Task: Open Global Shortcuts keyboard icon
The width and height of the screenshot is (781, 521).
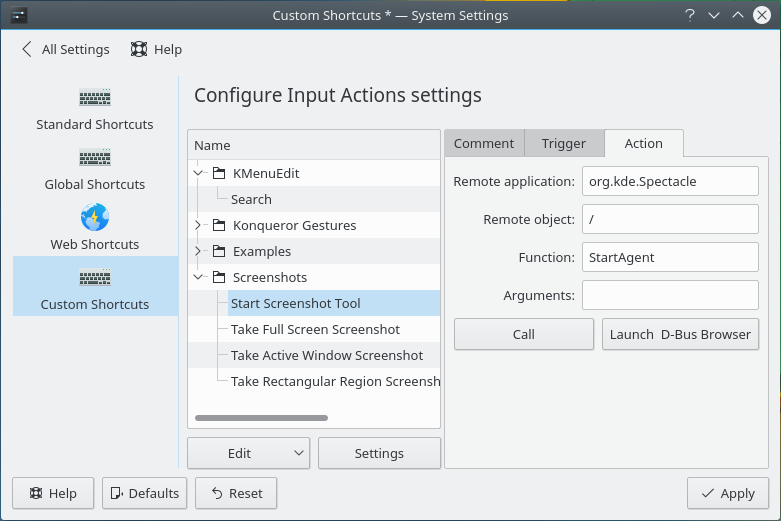Action: tap(95, 158)
